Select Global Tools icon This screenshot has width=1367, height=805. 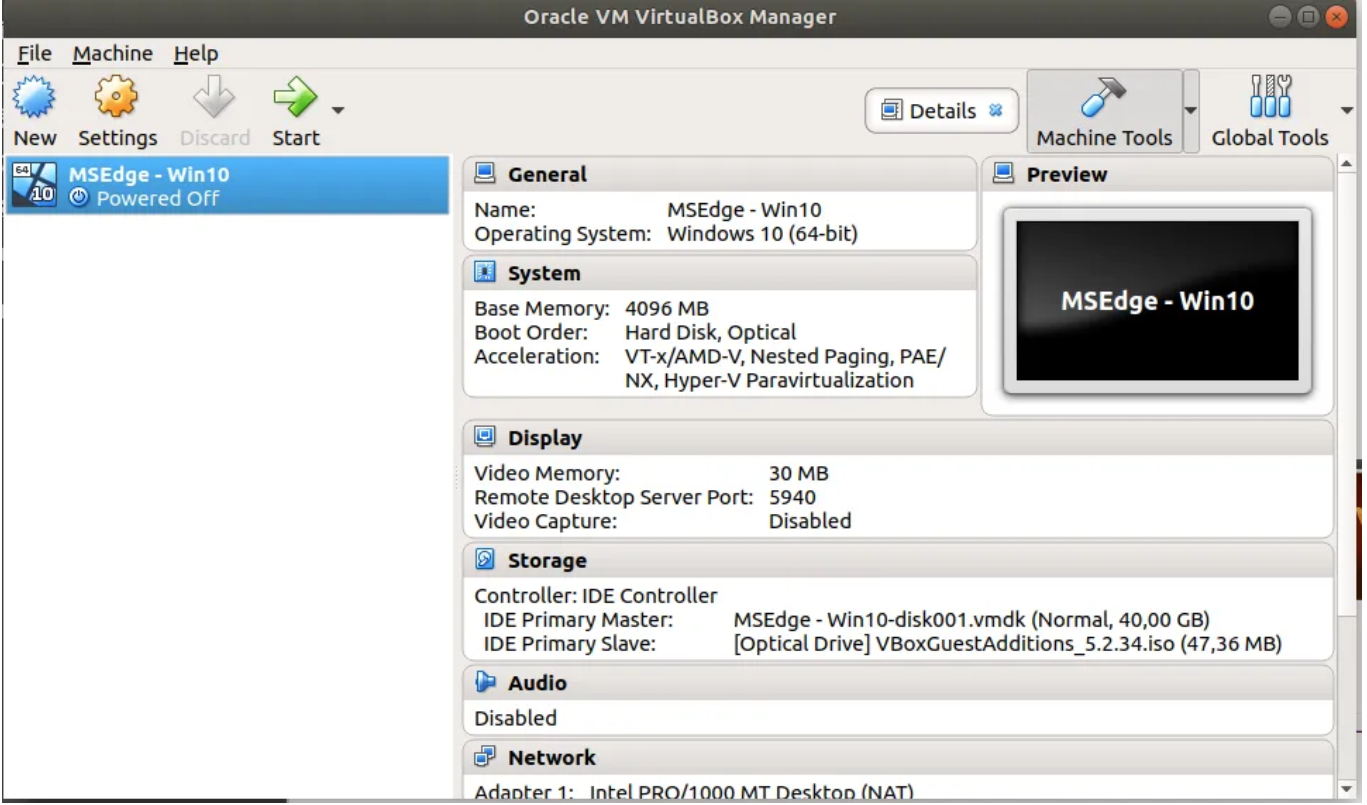tap(1270, 98)
